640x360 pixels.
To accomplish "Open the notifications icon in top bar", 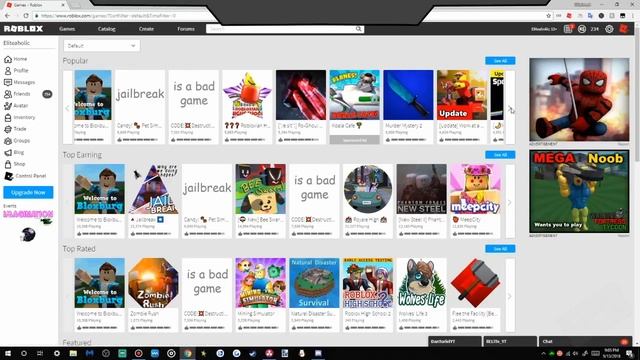I will point(568,29).
